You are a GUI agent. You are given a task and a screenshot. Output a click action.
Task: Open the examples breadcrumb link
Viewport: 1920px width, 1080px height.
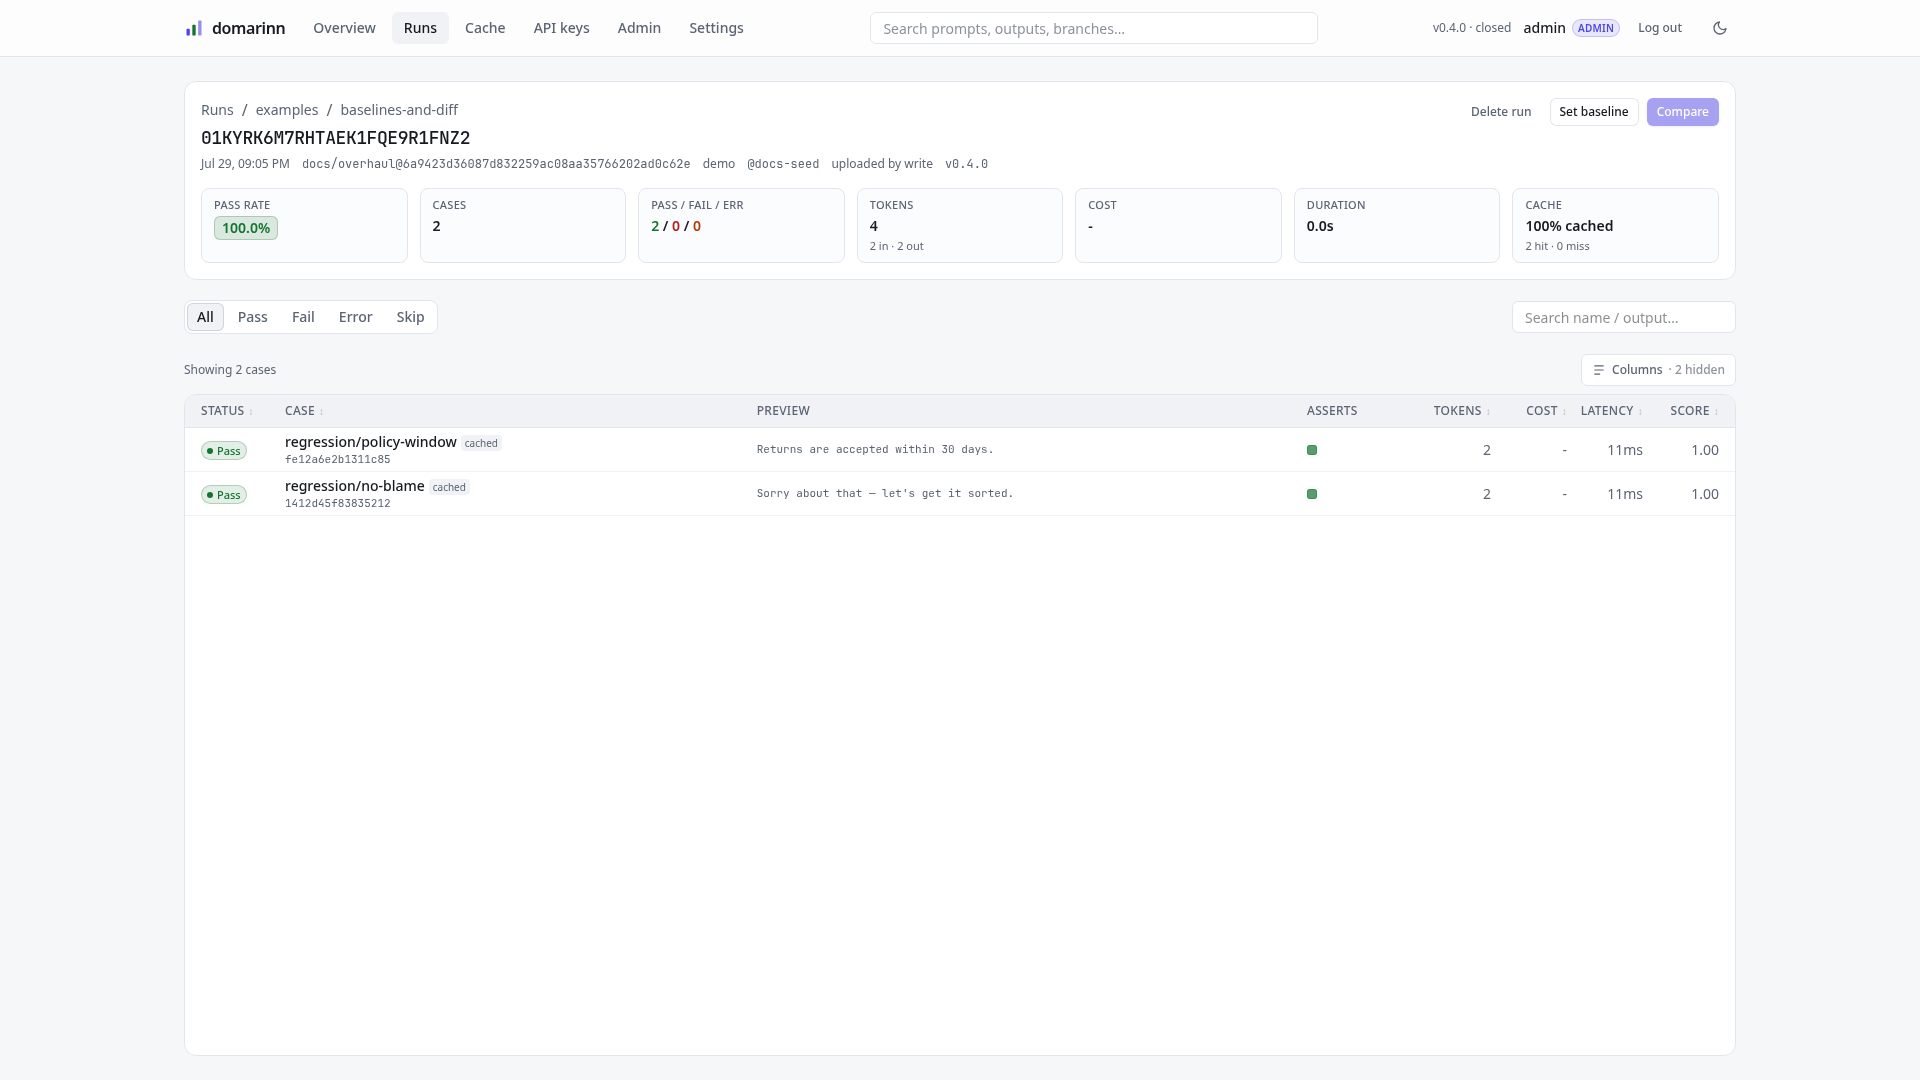287,110
